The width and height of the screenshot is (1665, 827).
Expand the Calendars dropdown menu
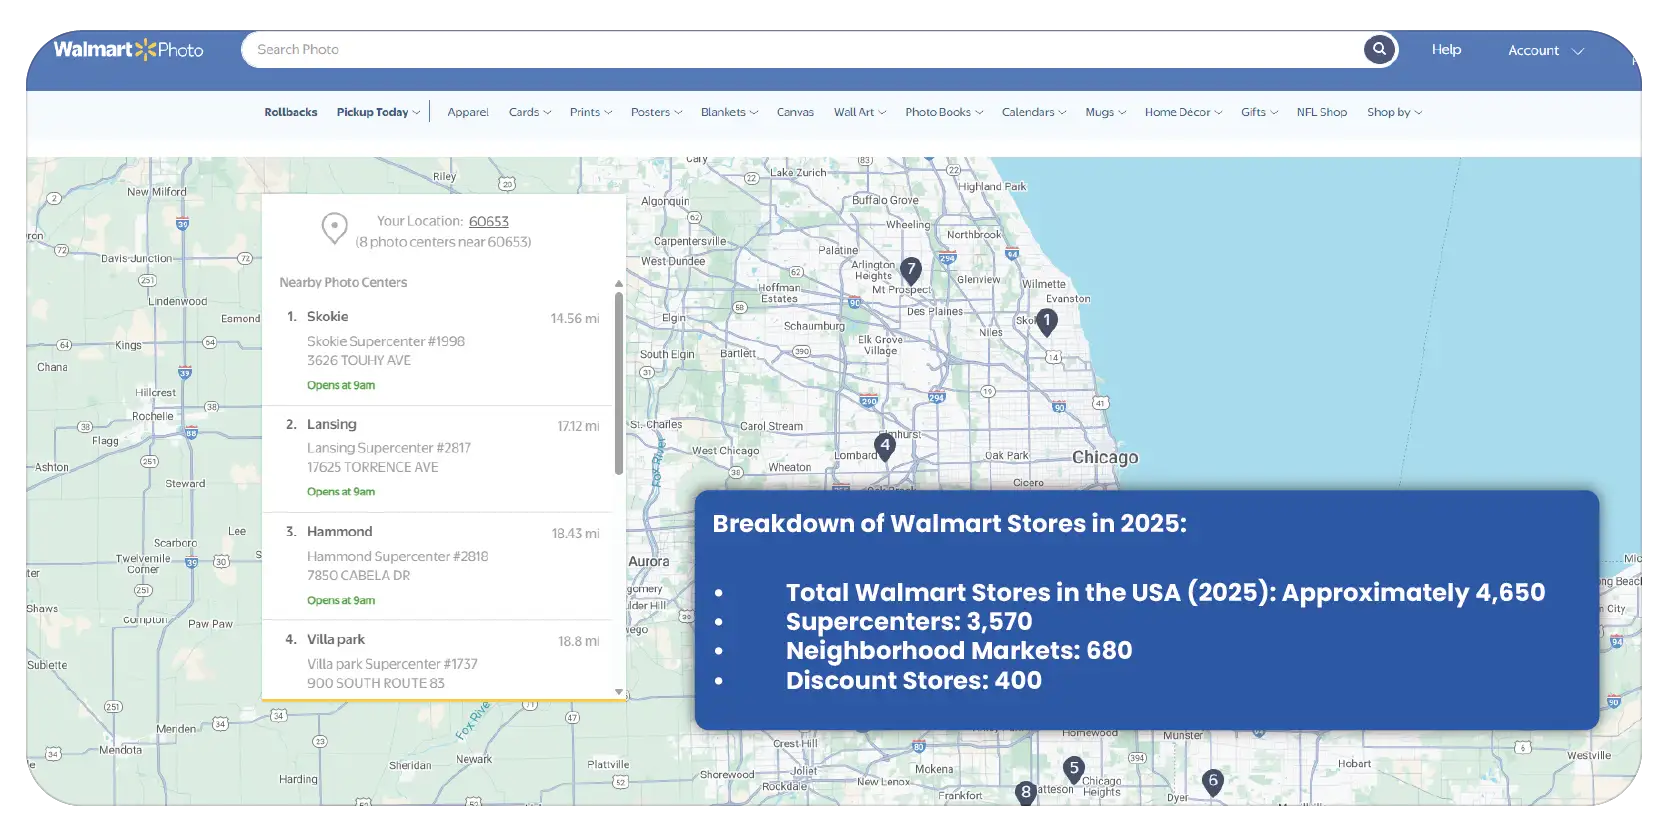(1034, 112)
